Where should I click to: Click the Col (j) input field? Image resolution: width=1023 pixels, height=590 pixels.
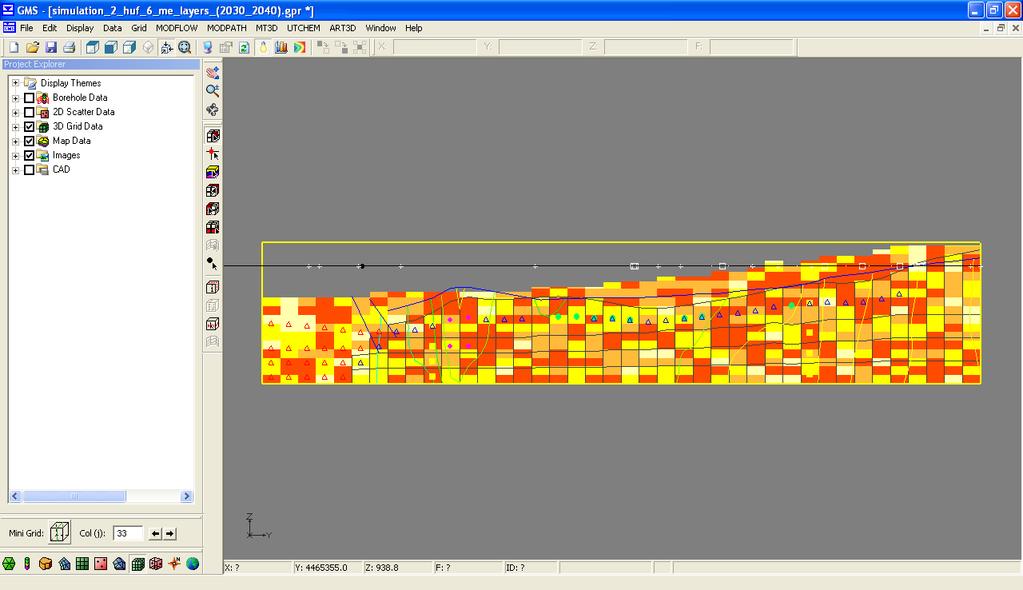(x=128, y=533)
